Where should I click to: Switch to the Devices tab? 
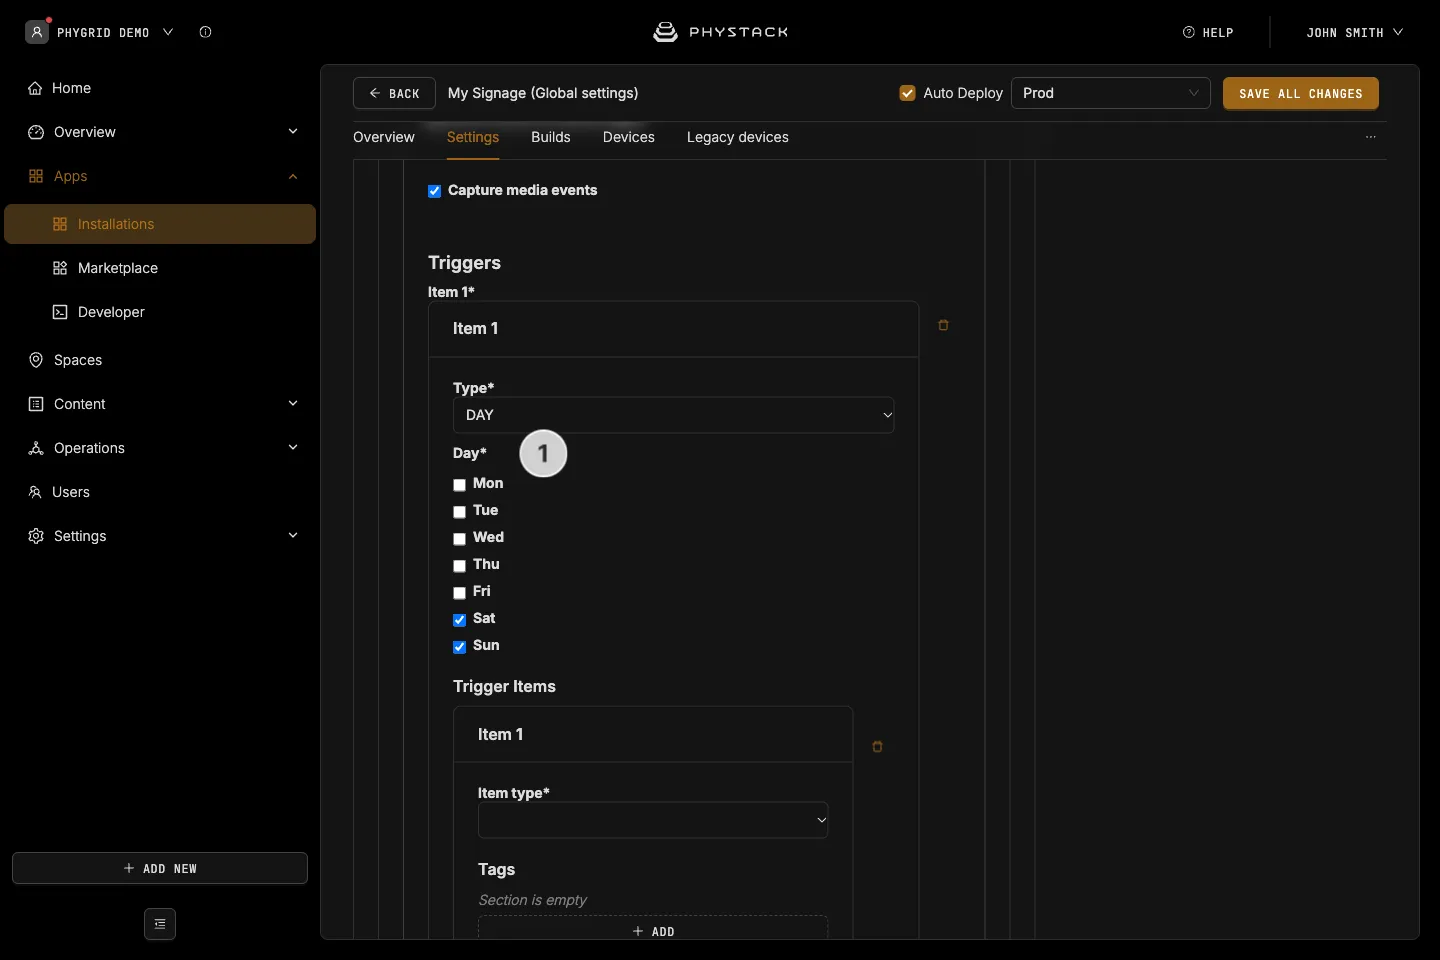coord(629,137)
